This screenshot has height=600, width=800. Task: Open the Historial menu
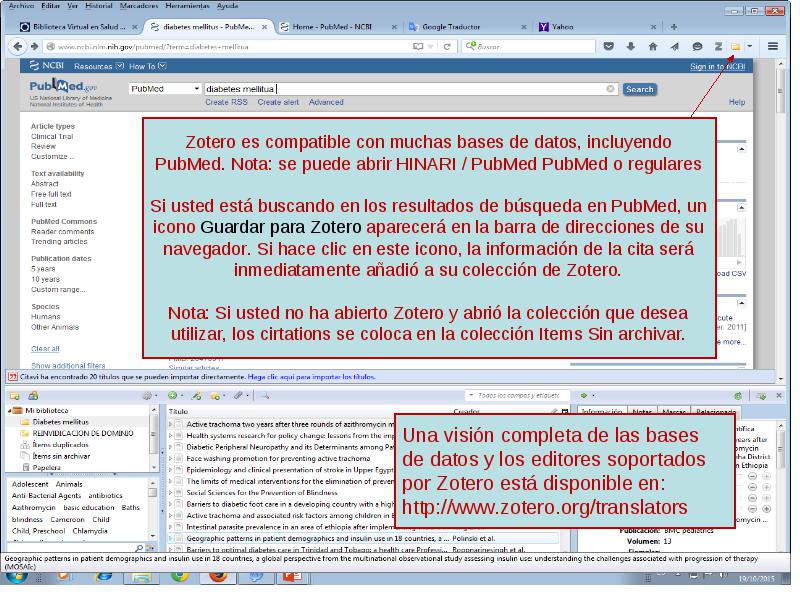tap(98, 6)
